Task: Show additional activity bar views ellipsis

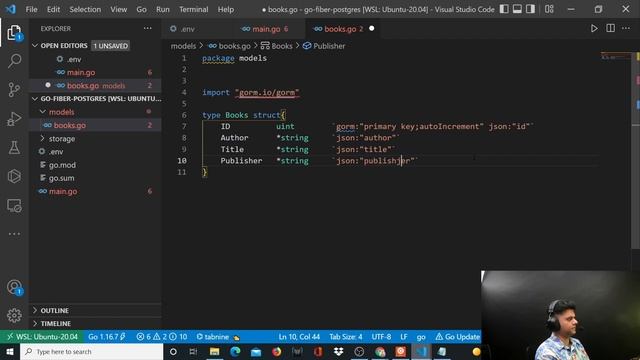Action: tap(14, 234)
